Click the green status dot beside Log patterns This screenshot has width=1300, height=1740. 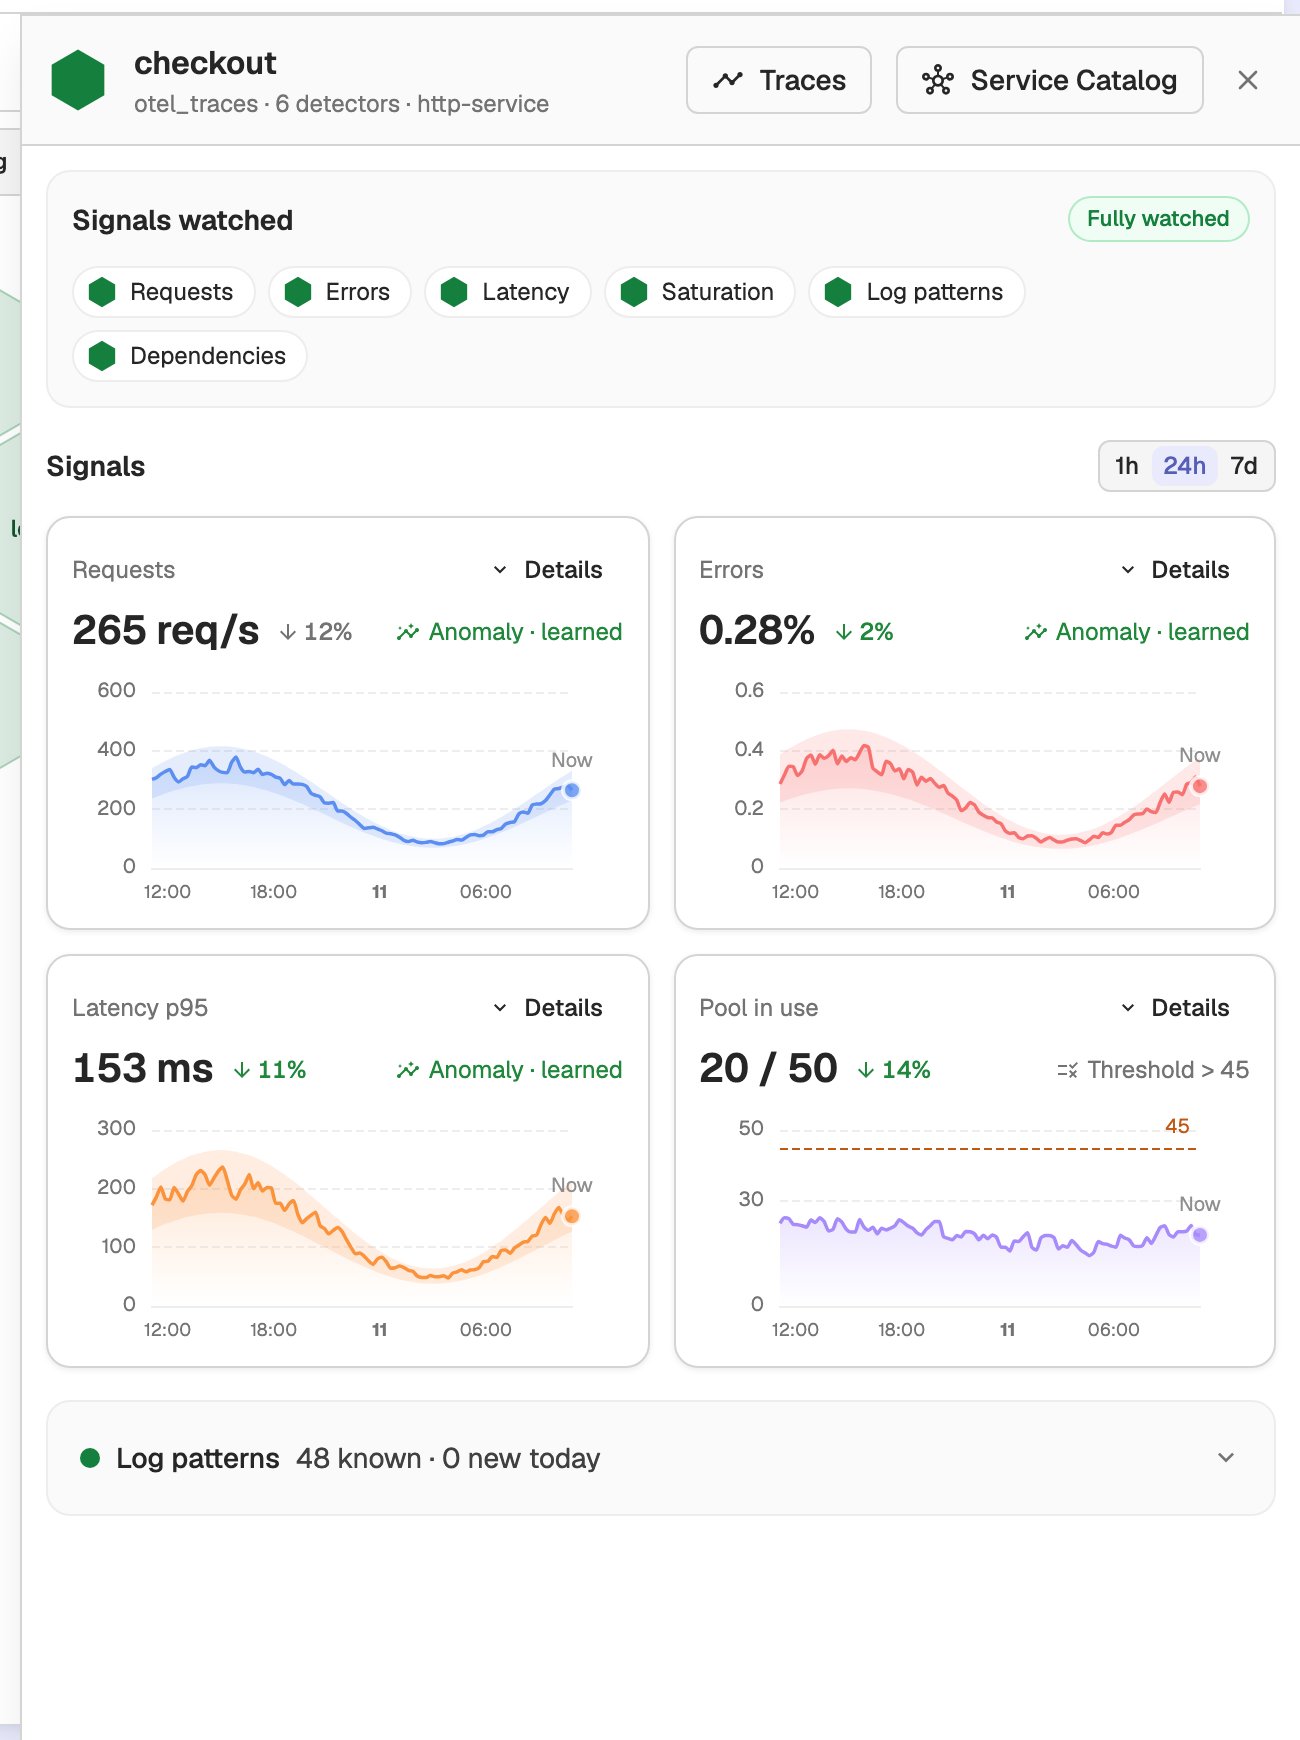click(90, 1458)
